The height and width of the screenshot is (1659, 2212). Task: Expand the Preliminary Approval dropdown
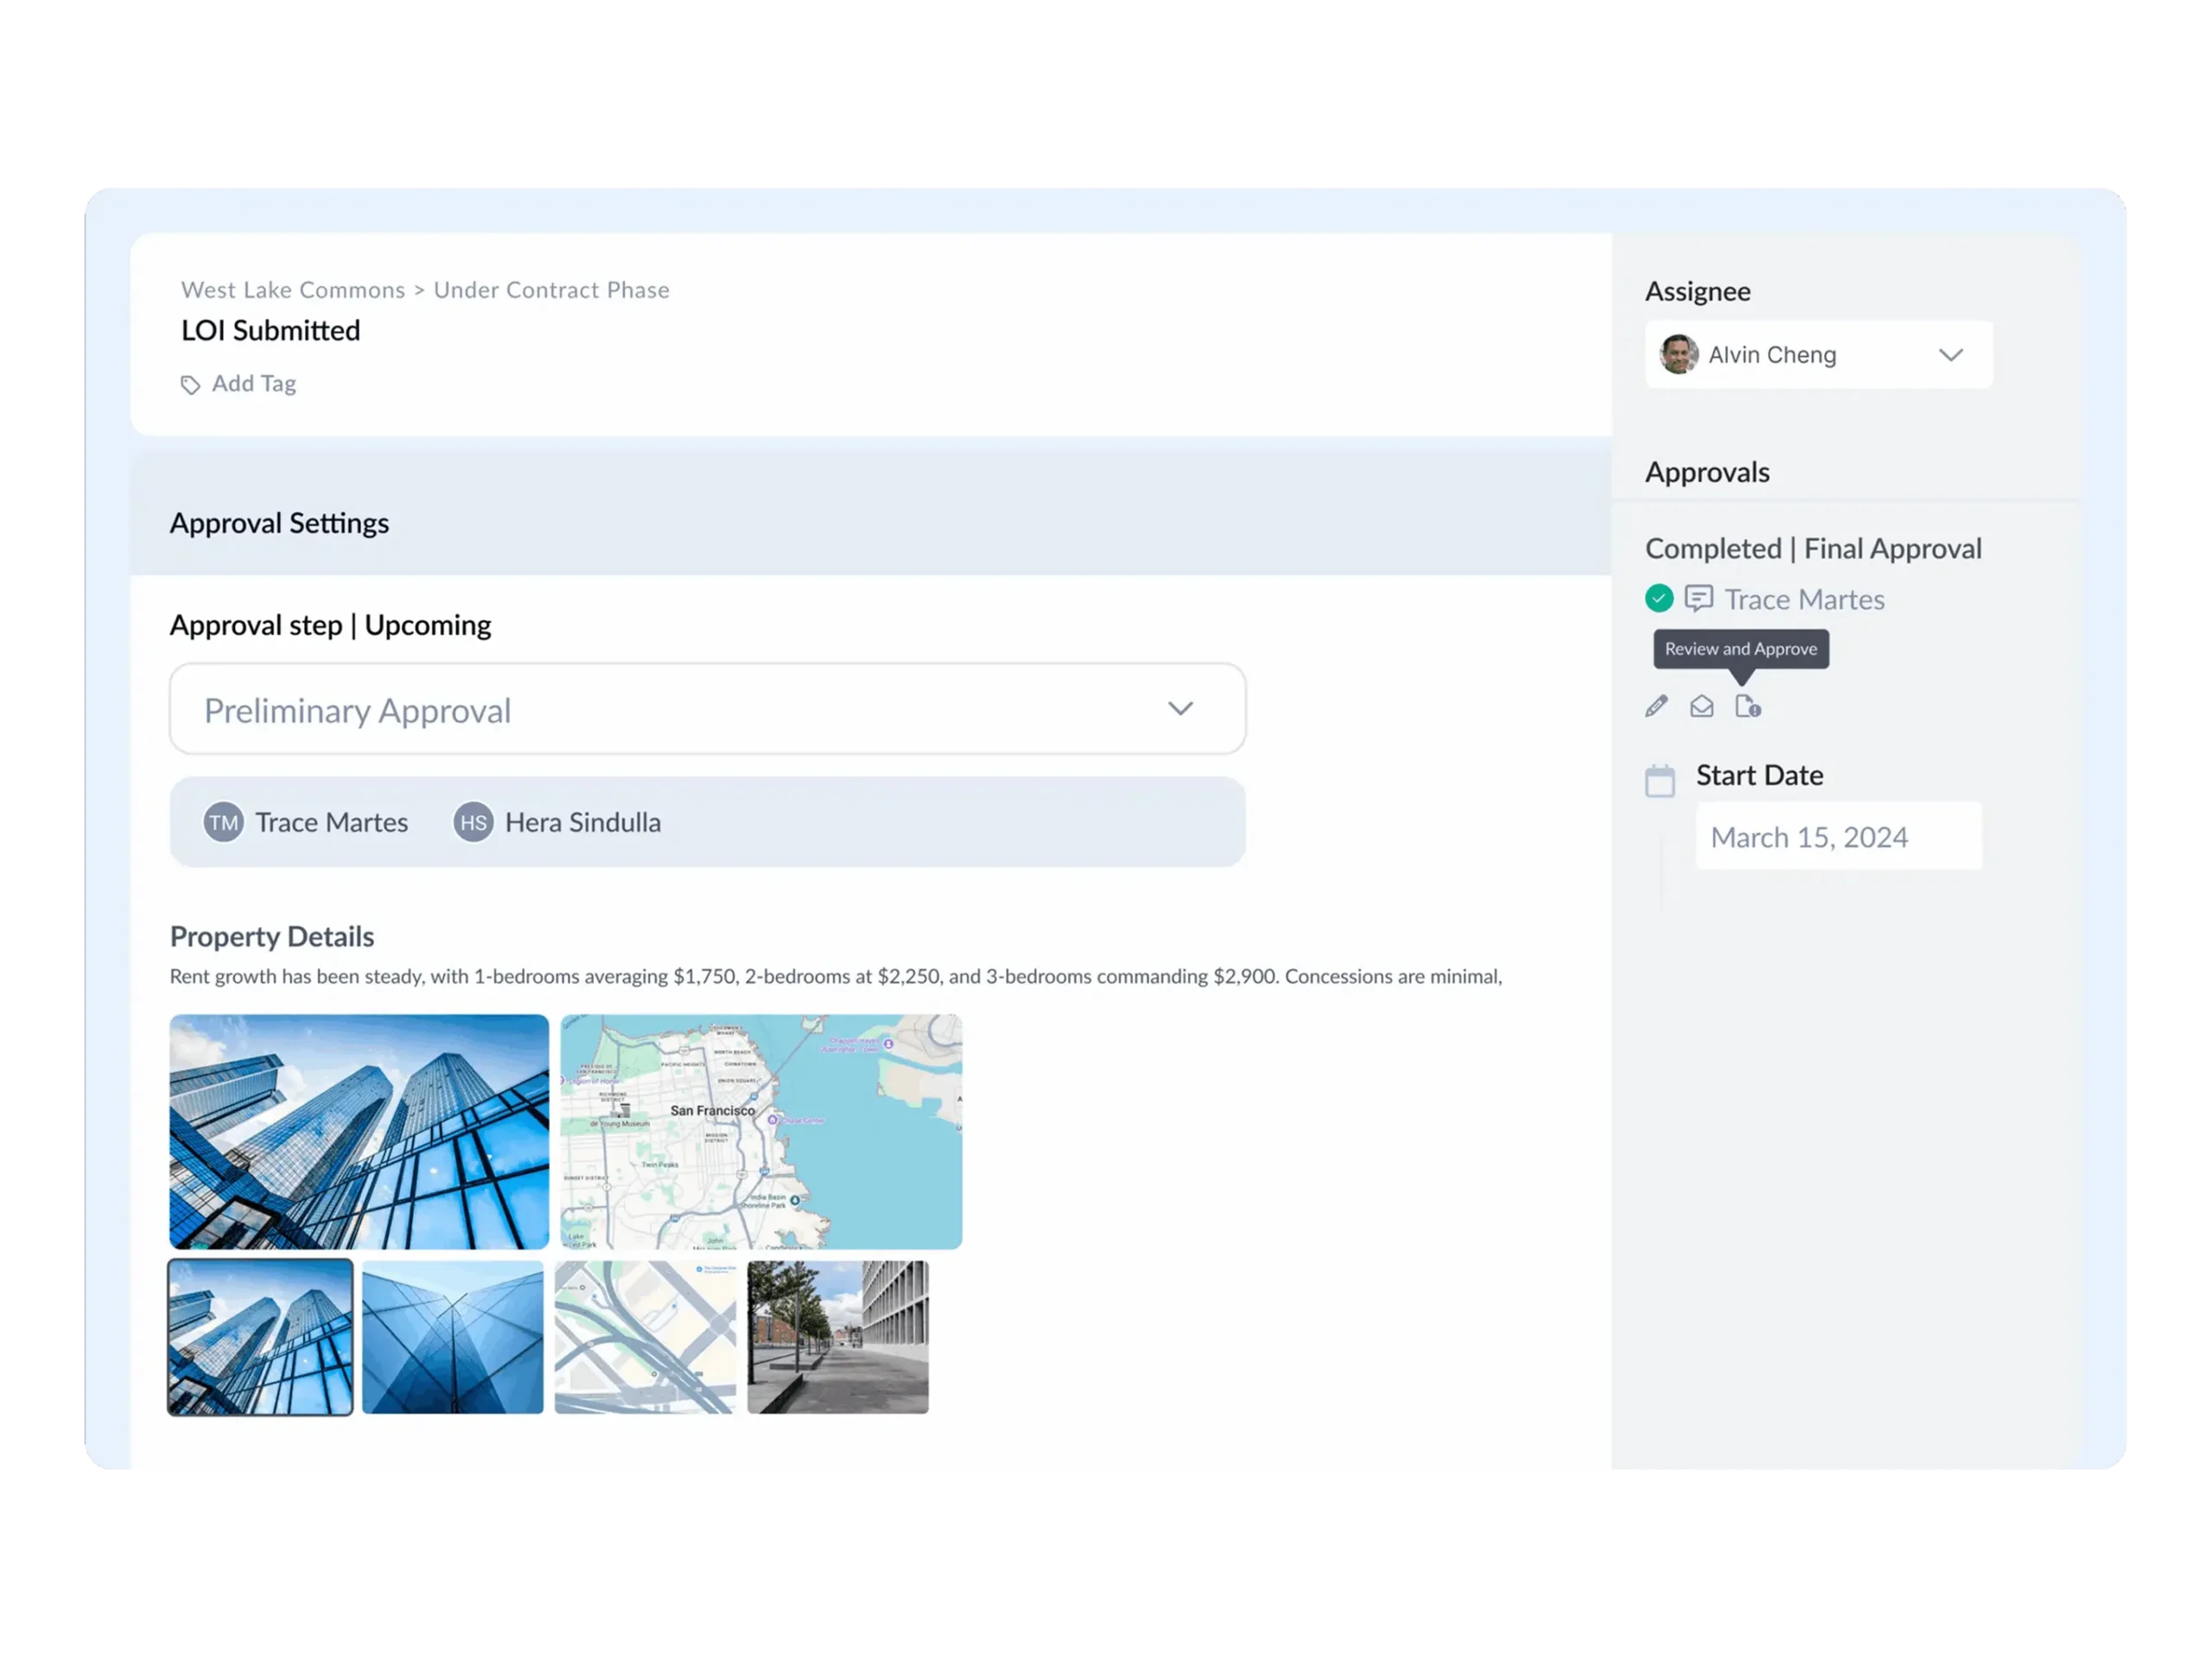coord(707,709)
